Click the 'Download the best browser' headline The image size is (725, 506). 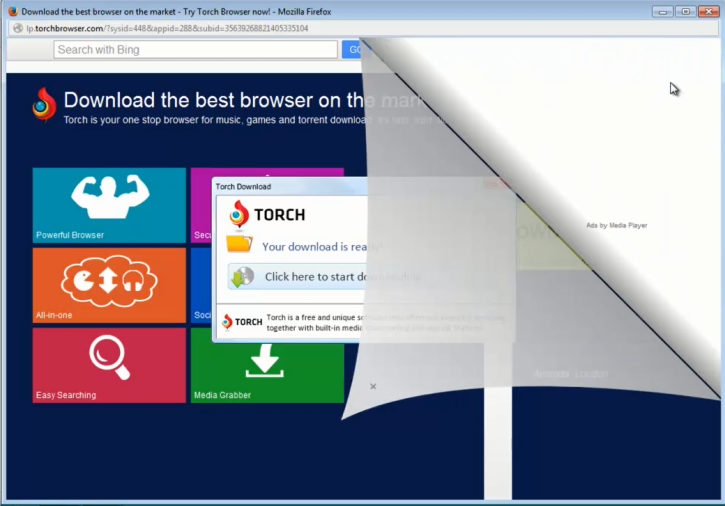coord(245,100)
